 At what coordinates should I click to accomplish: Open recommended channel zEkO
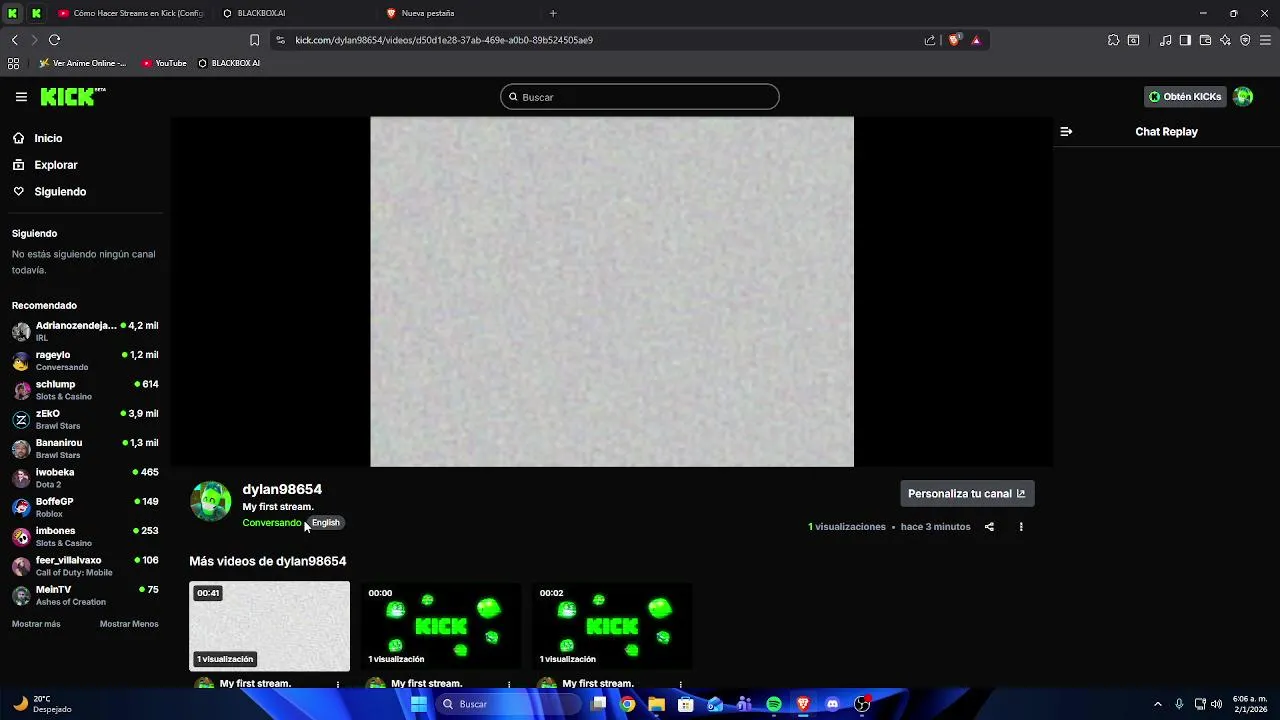click(x=85, y=420)
